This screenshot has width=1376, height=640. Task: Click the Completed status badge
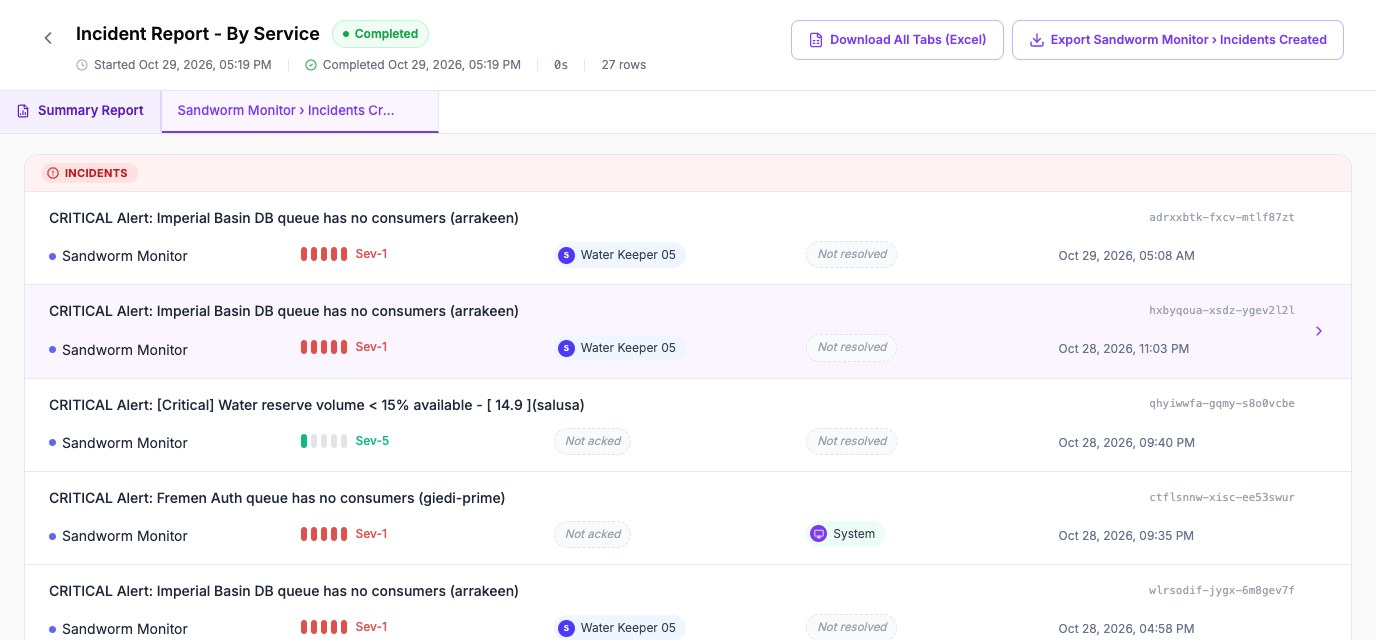pyautogui.click(x=380, y=34)
